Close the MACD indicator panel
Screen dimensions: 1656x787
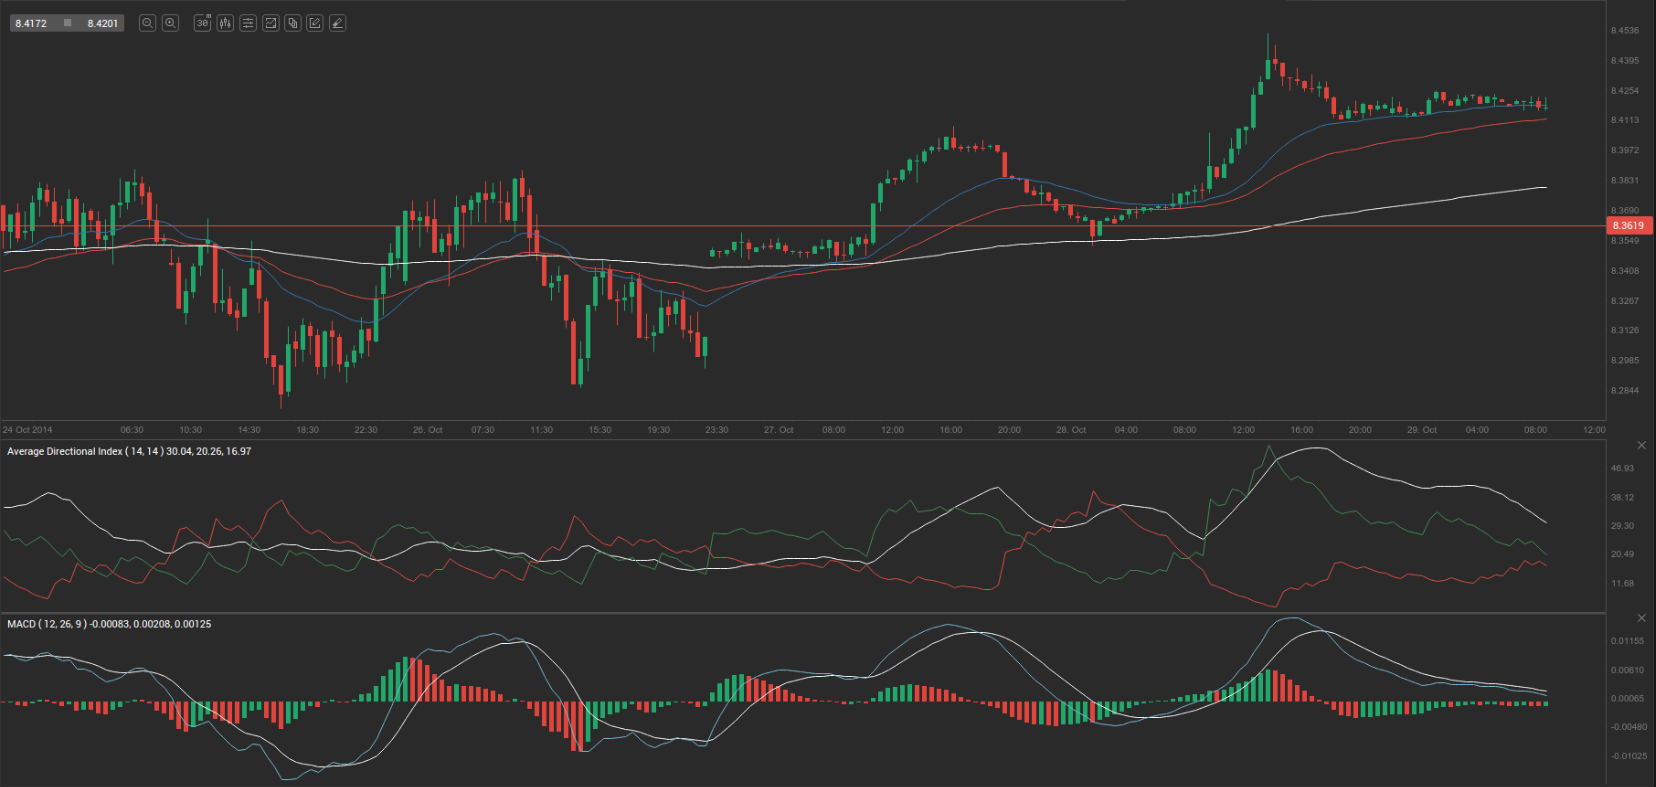click(1641, 618)
